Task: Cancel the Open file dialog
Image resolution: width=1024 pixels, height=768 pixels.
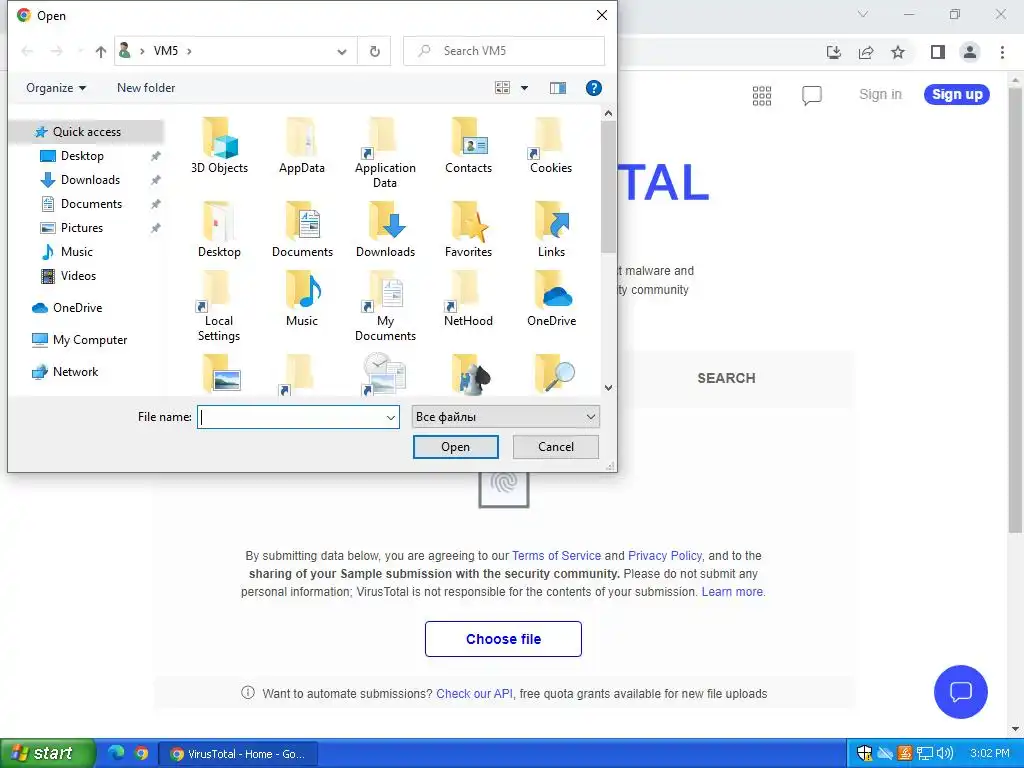Action: (x=556, y=447)
